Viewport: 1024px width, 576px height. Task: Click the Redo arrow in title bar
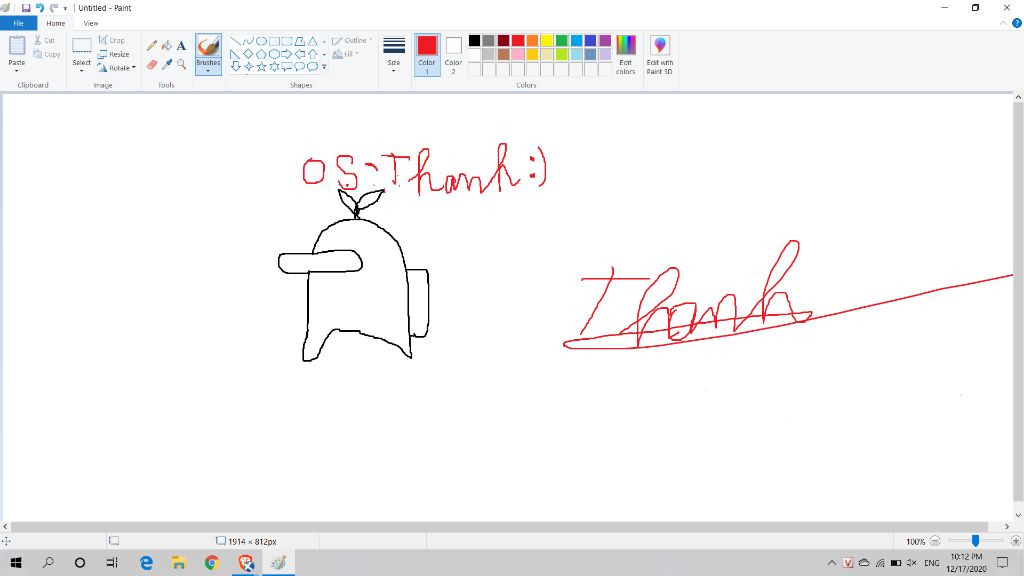[54, 8]
